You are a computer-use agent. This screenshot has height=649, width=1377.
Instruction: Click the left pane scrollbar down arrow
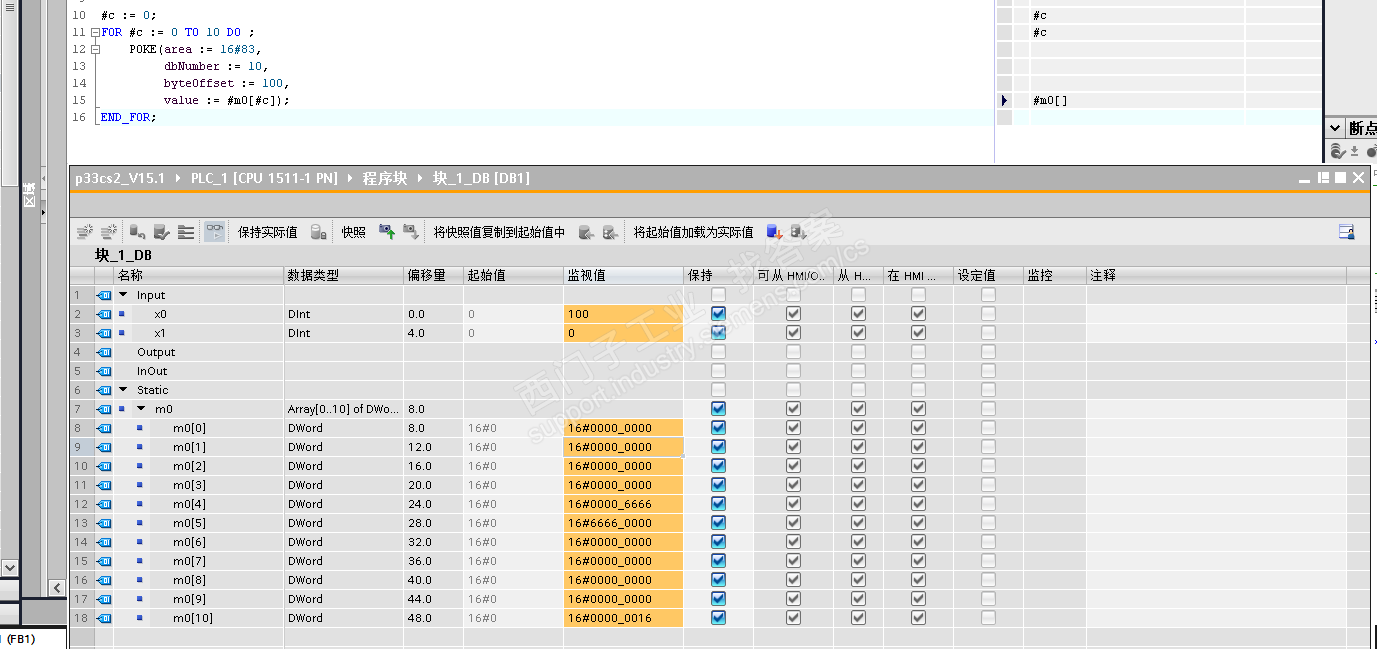[9, 567]
